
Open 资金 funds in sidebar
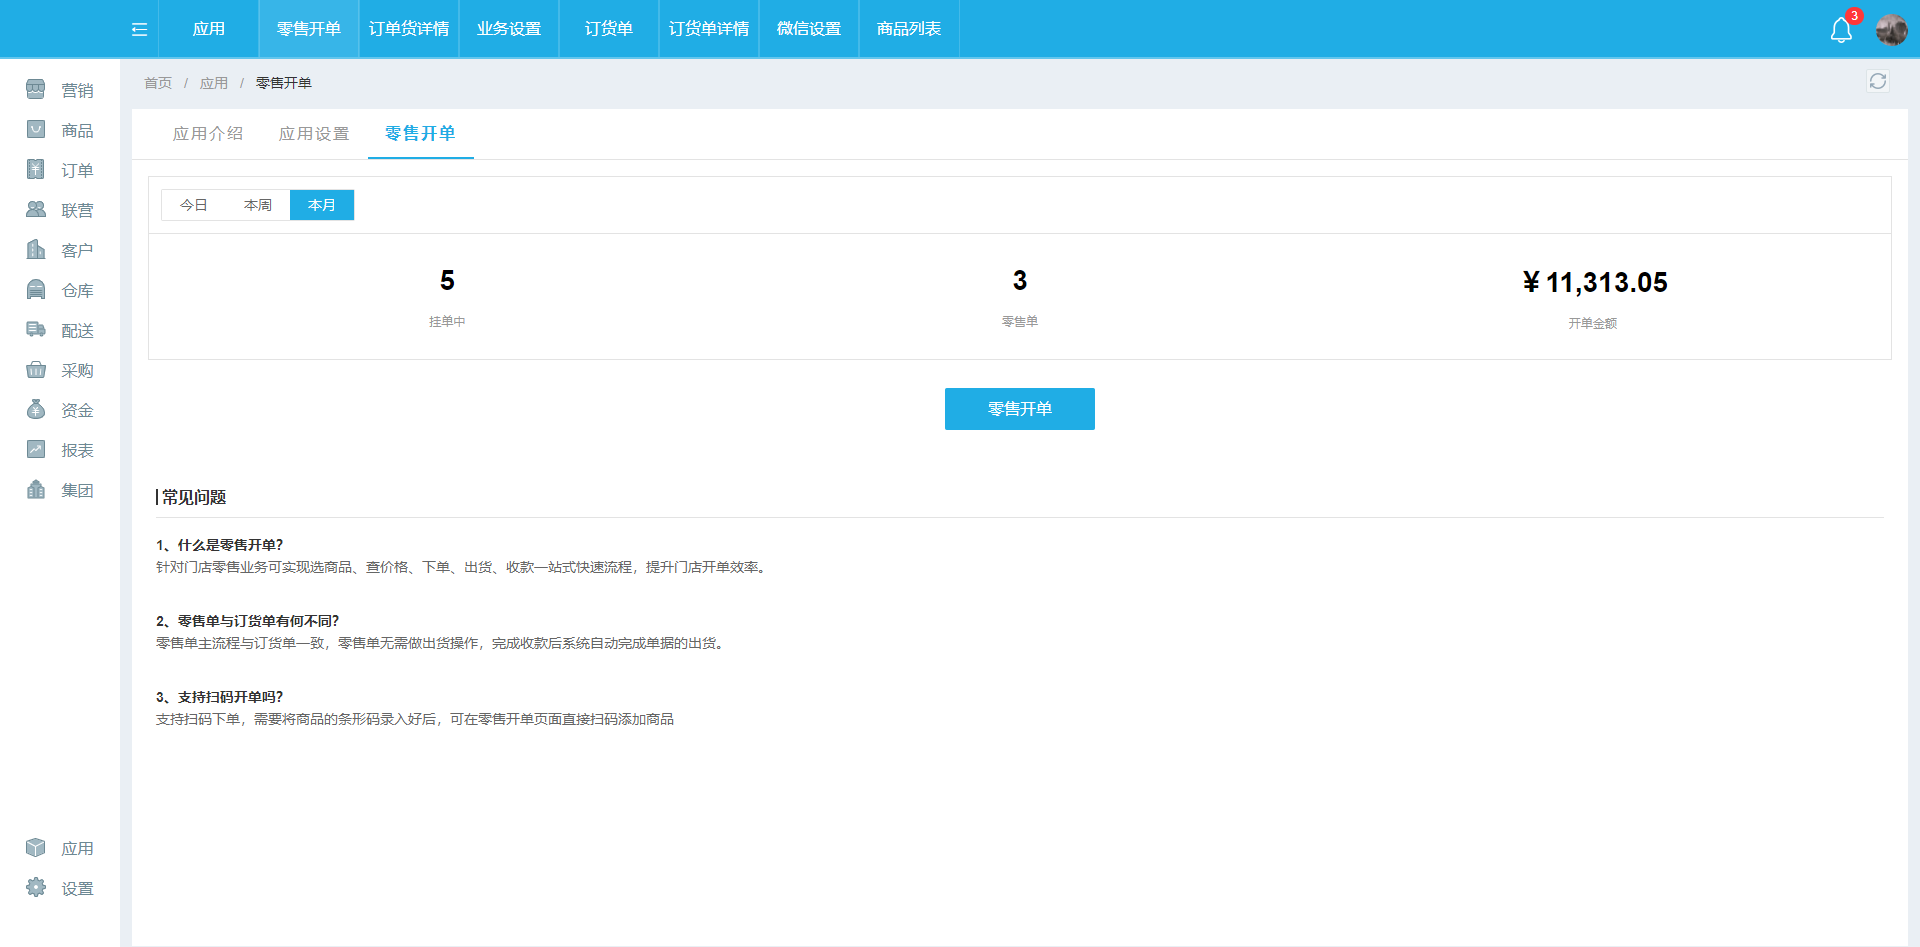tap(60, 410)
